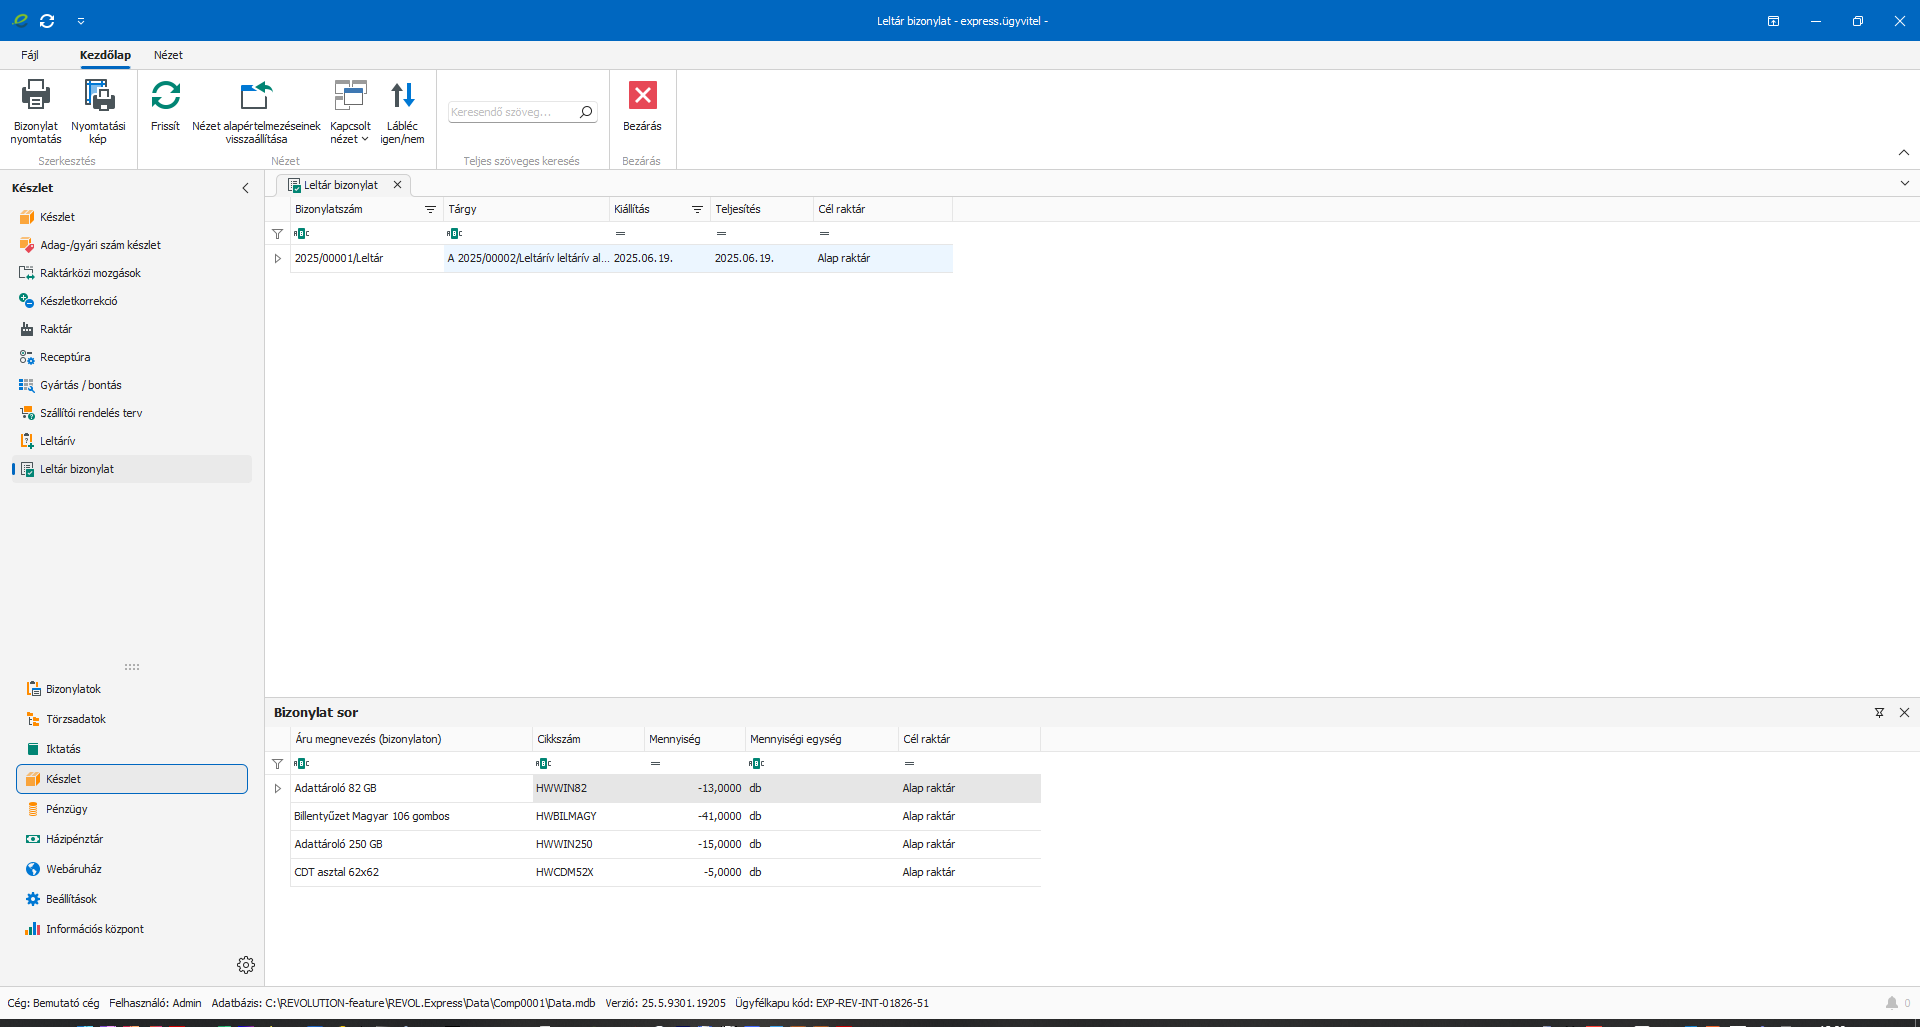Open the navigation settings gear icon
Viewport: 1920px width, 1027px height.
click(246, 965)
